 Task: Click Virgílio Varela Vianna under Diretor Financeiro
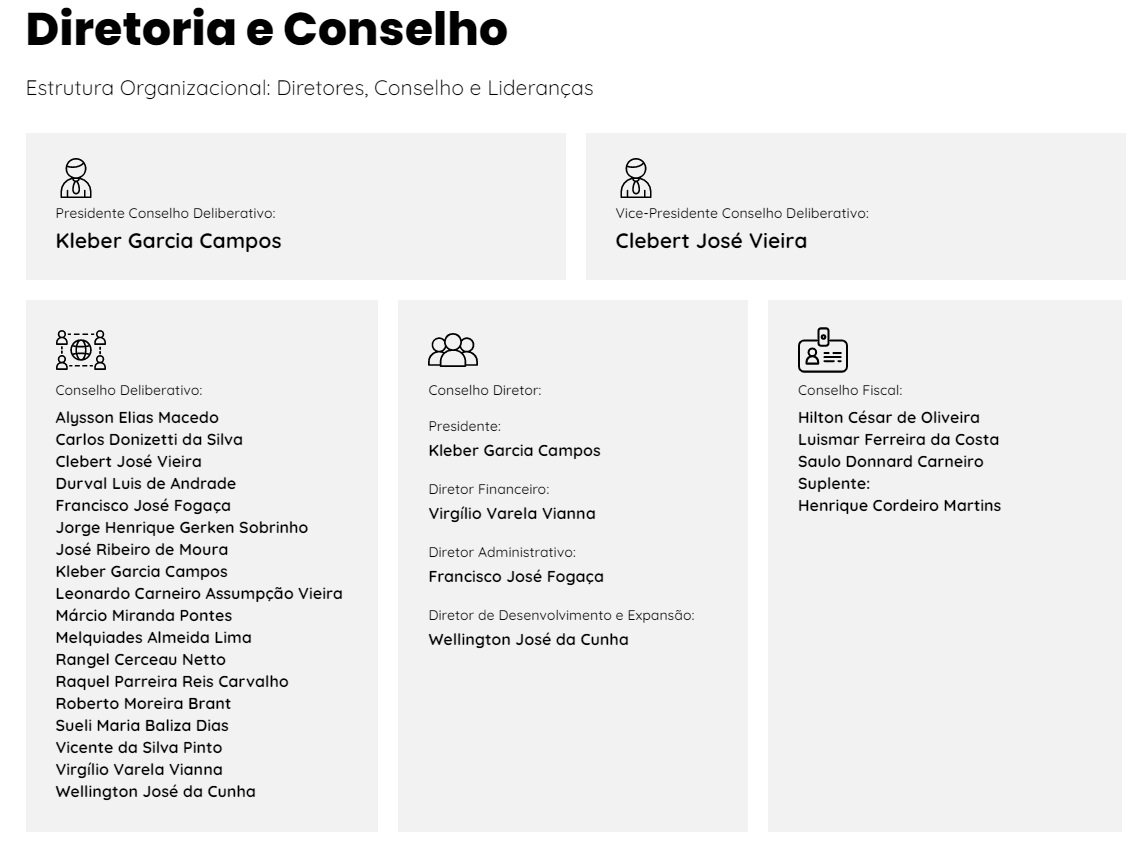point(512,514)
